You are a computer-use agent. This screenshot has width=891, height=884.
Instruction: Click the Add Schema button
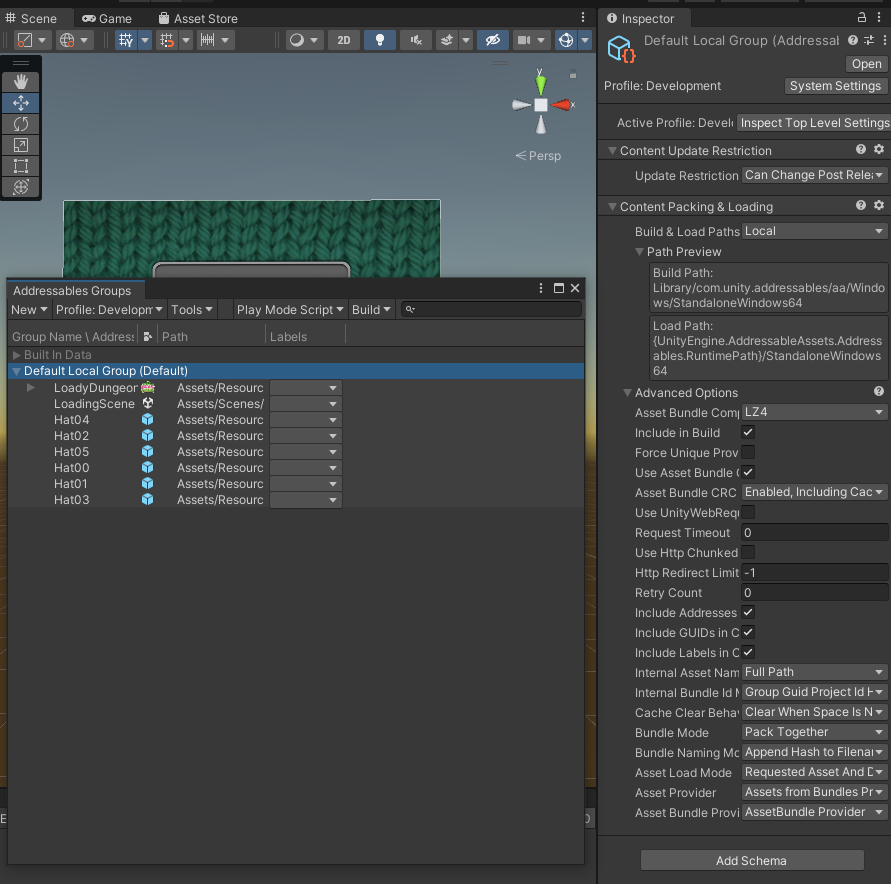(x=752, y=860)
